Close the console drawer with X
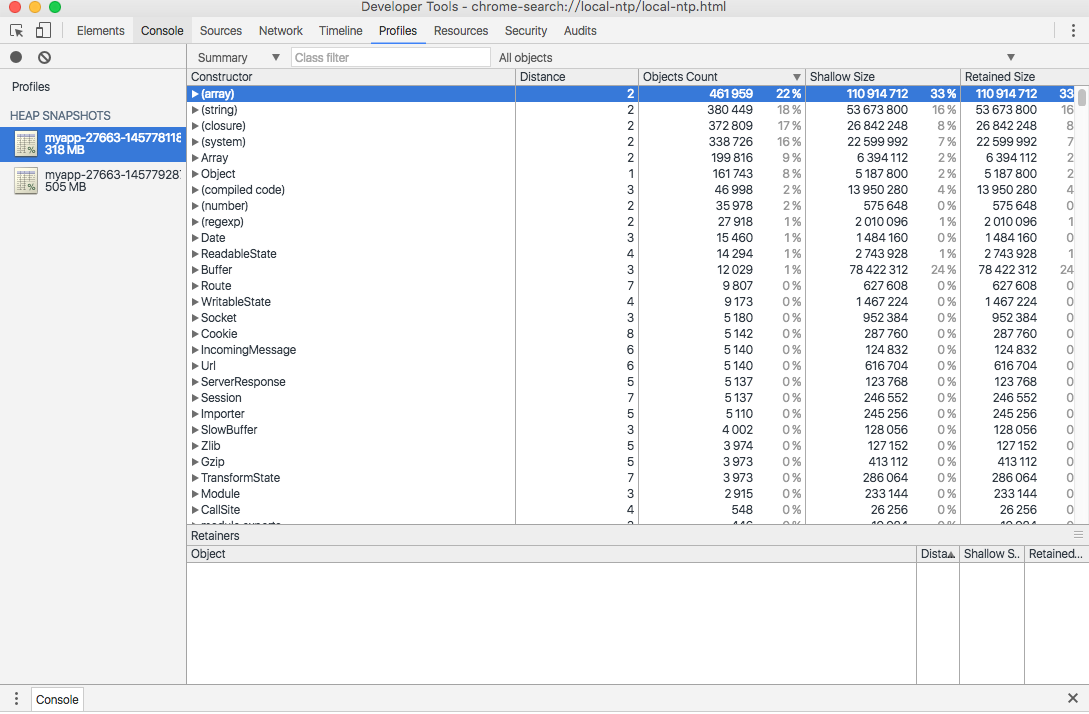The height and width of the screenshot is (714, 1089). tap(1073, 699)
